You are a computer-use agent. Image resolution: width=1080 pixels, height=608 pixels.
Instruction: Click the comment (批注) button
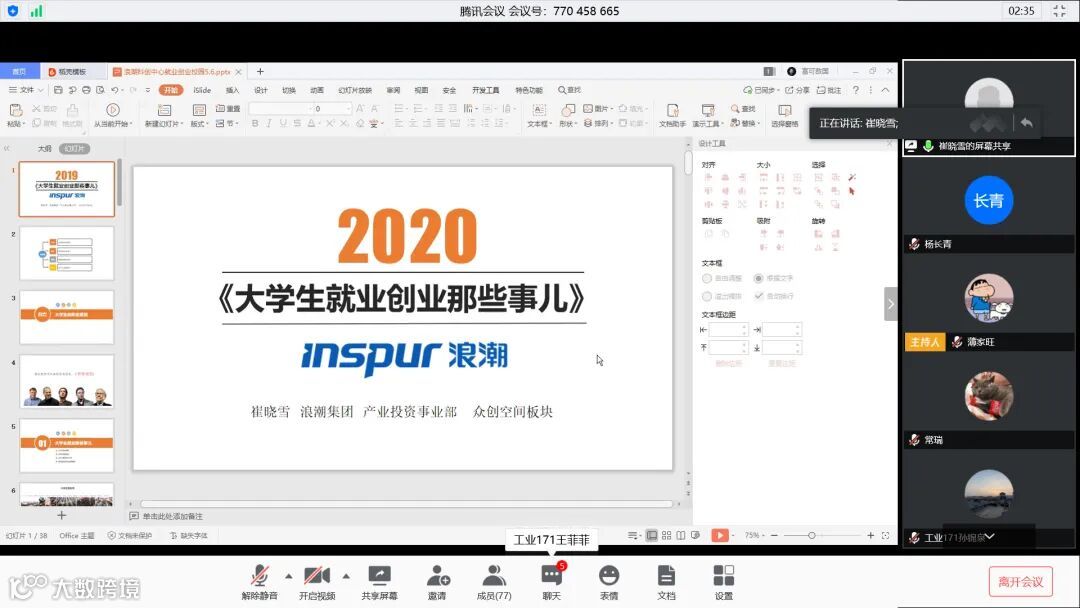(829, 90)
